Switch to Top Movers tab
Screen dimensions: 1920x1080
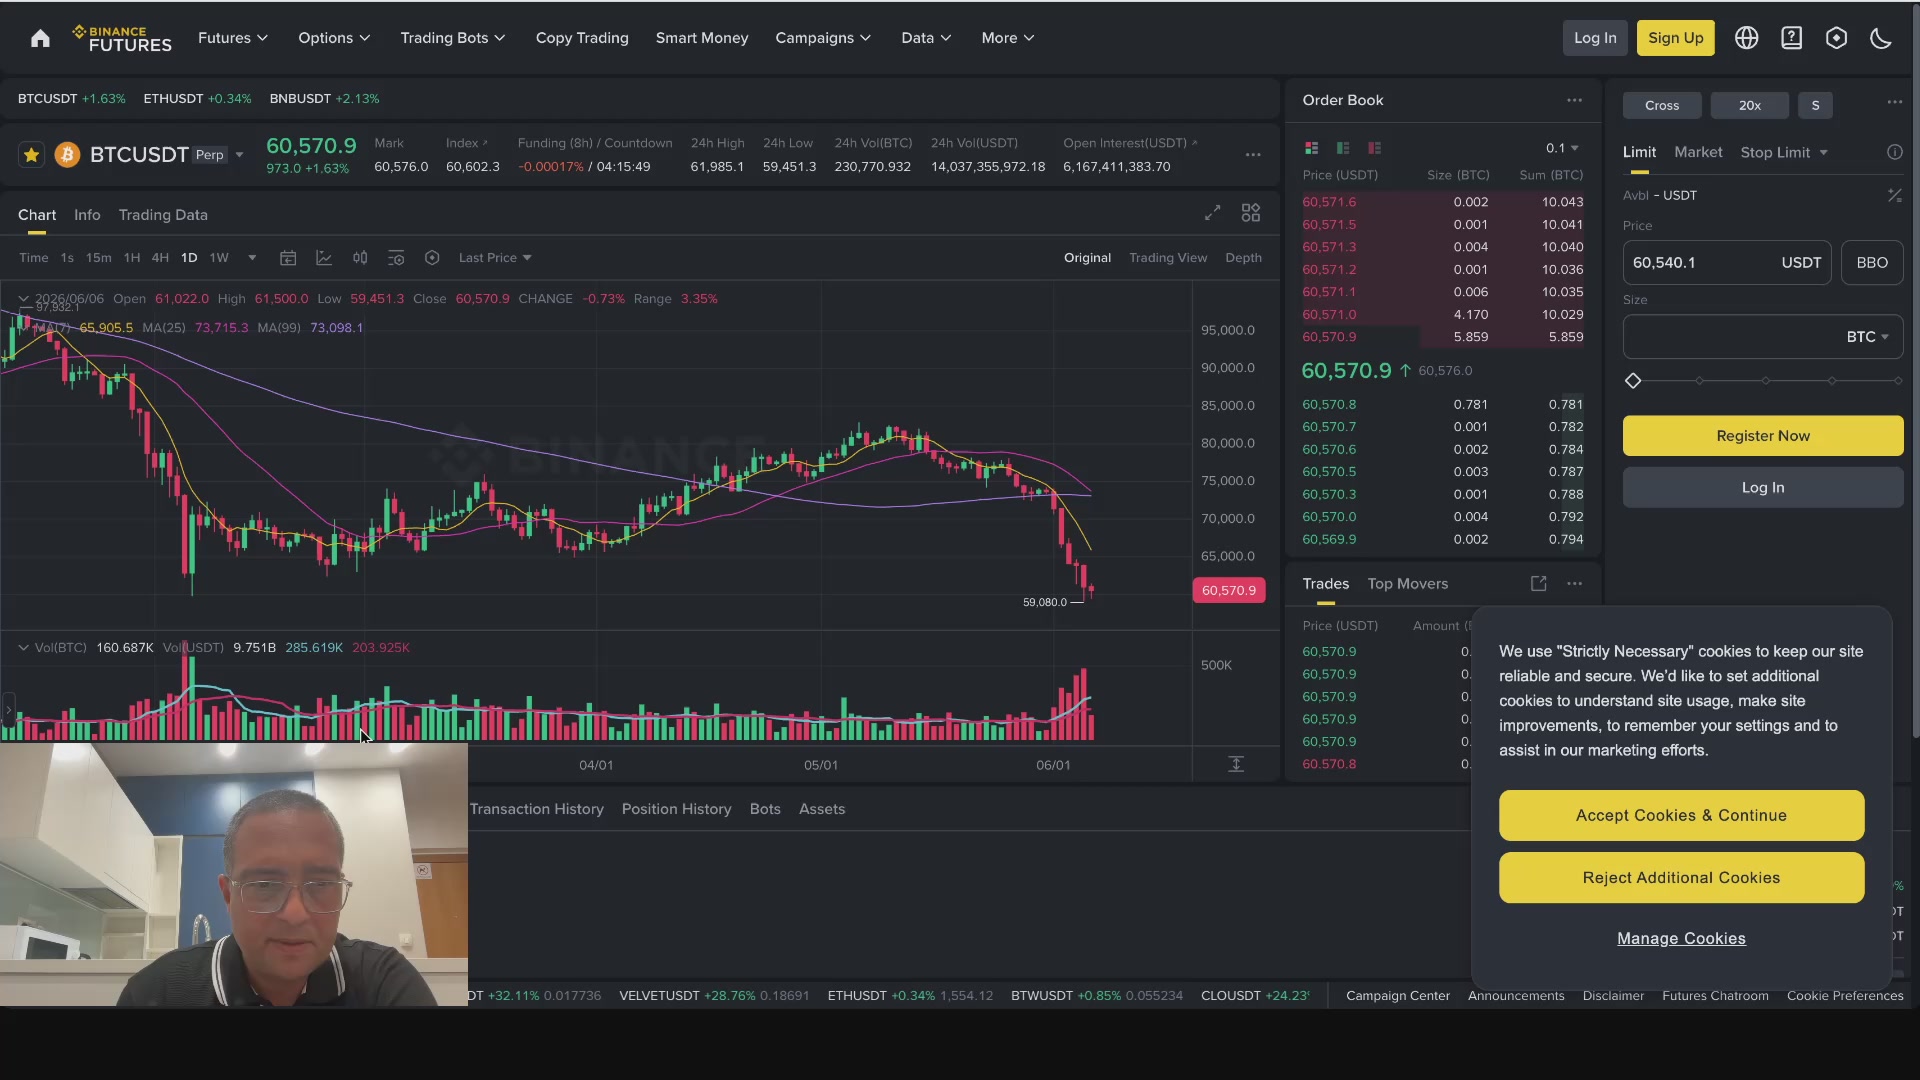pyautogui.click(x=1408, y=584)
